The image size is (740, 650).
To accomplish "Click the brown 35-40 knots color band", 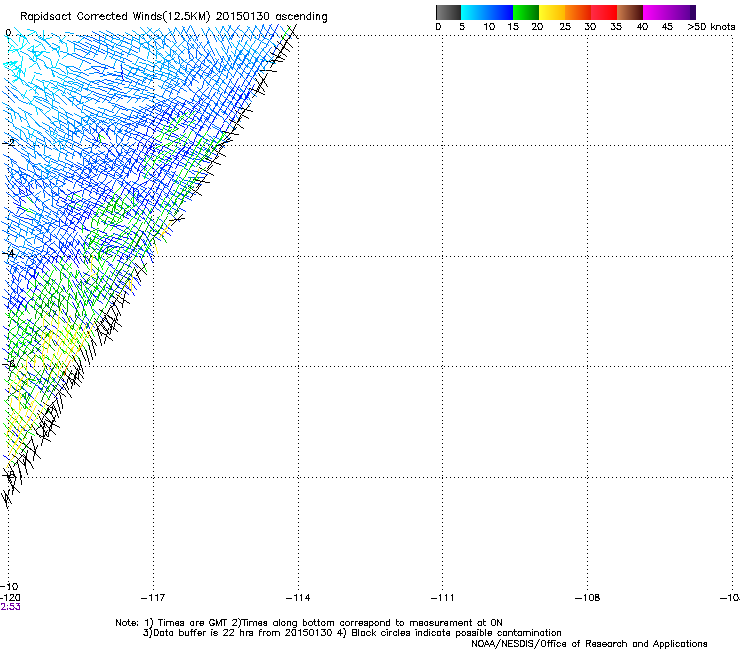I will click(630, 12).
